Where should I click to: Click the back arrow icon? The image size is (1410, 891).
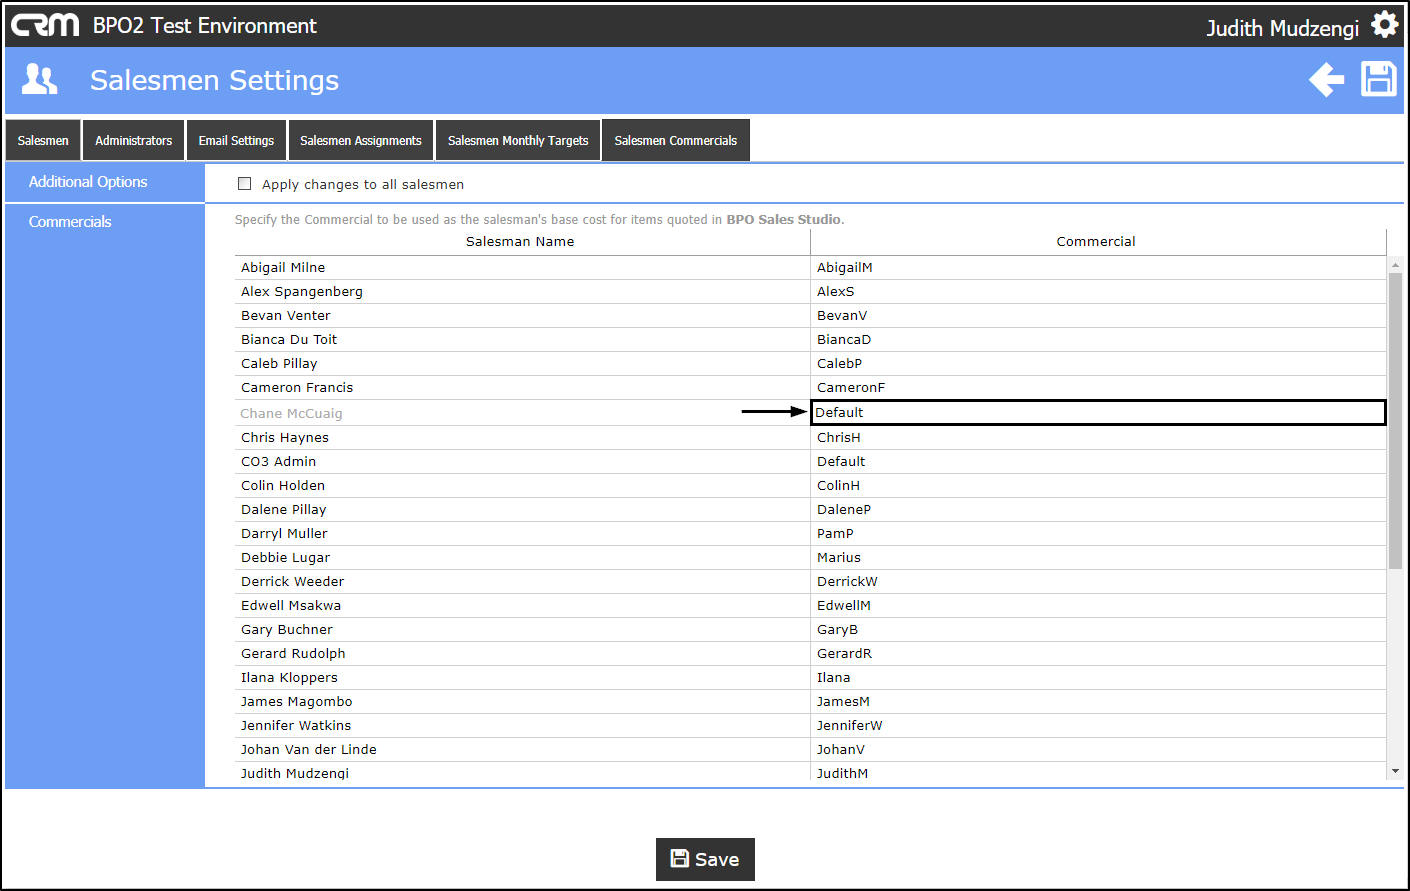click(x=1327, y=79)
